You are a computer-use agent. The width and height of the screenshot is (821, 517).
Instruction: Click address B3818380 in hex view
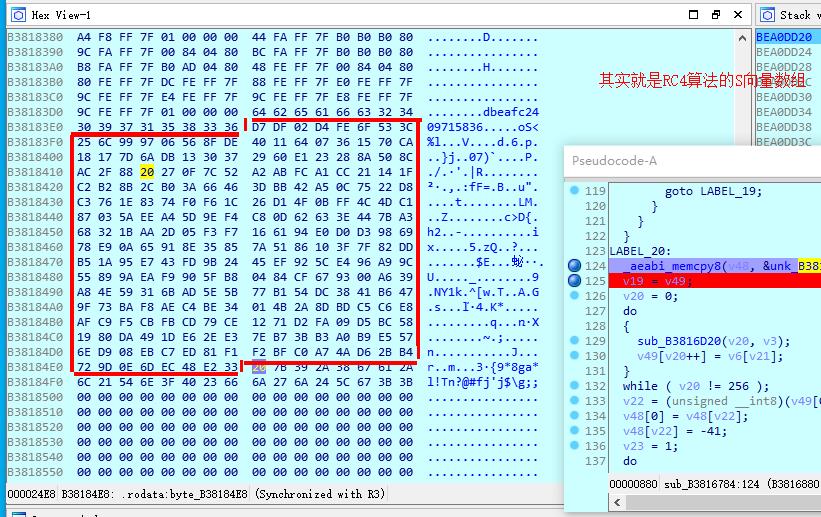point(35,37)
